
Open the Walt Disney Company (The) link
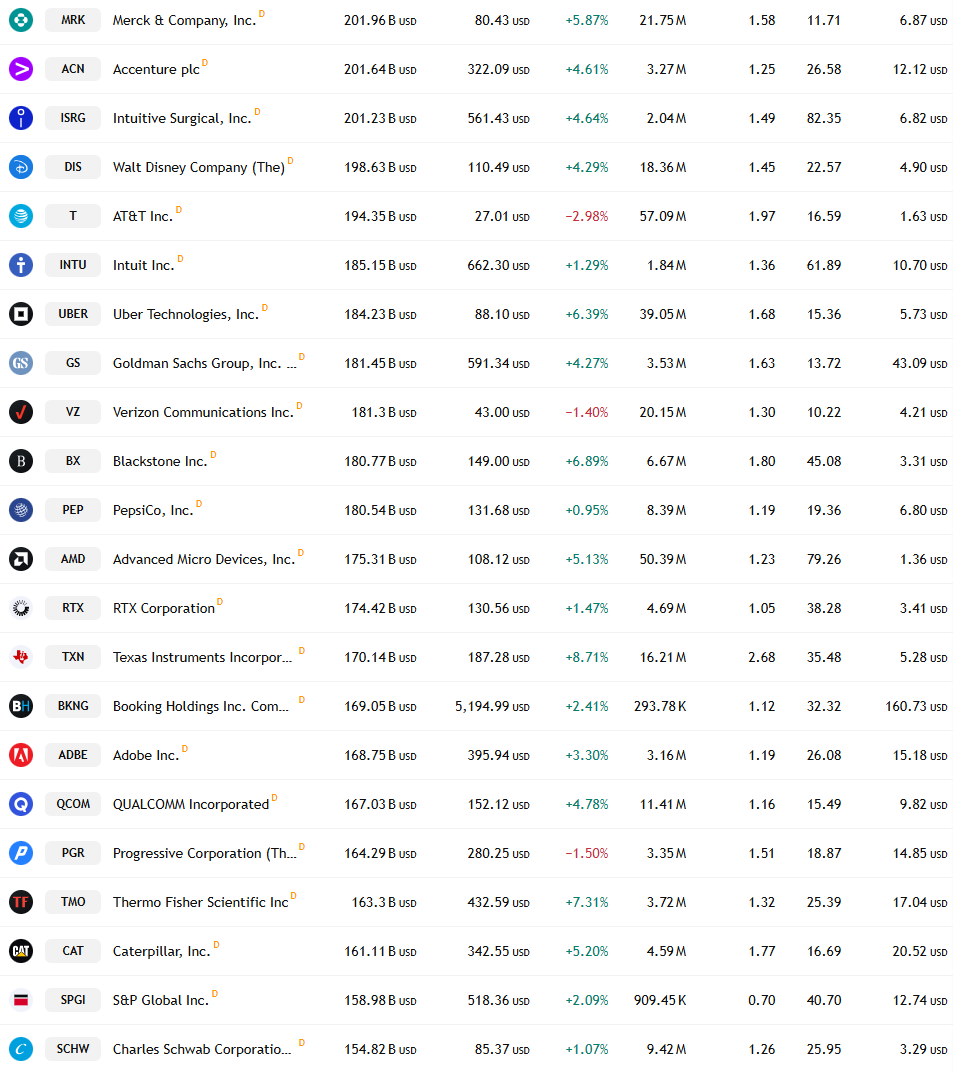tap(199, 168)
